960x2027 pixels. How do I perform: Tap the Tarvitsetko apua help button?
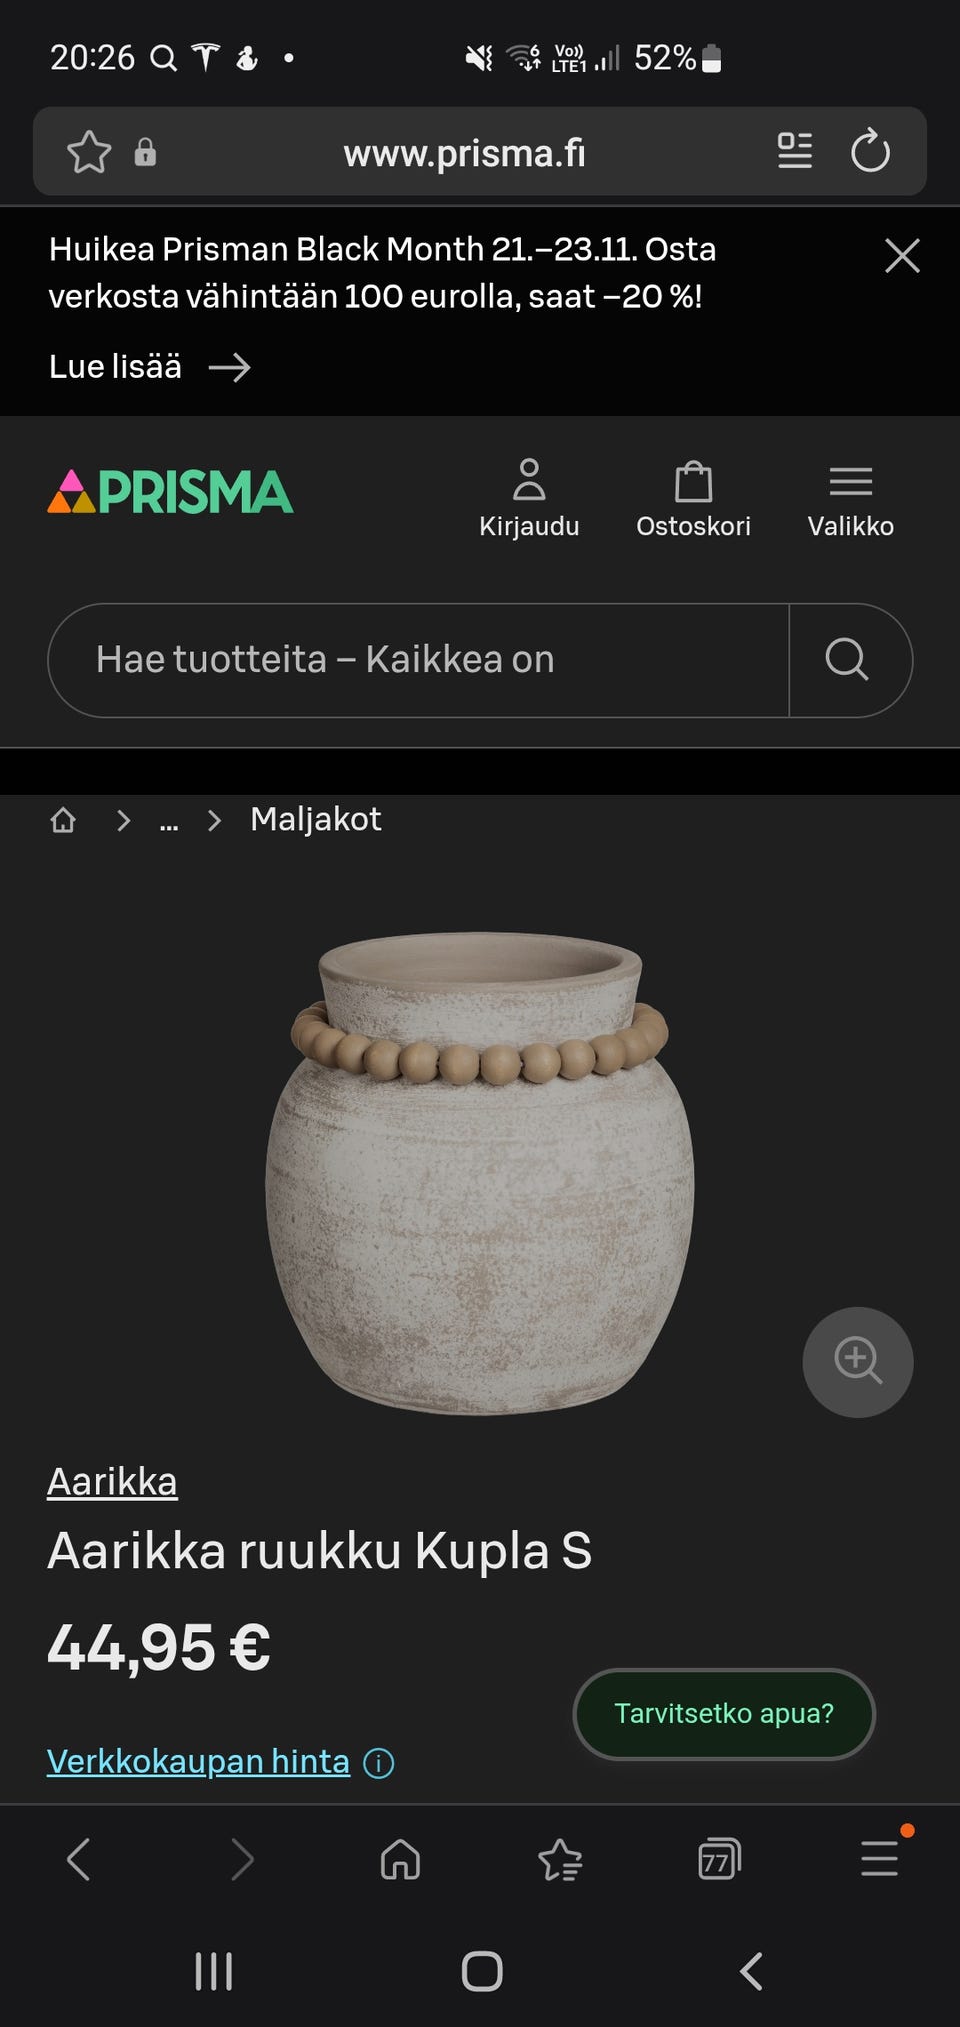pyautogui.click(x=723, y=1713)
